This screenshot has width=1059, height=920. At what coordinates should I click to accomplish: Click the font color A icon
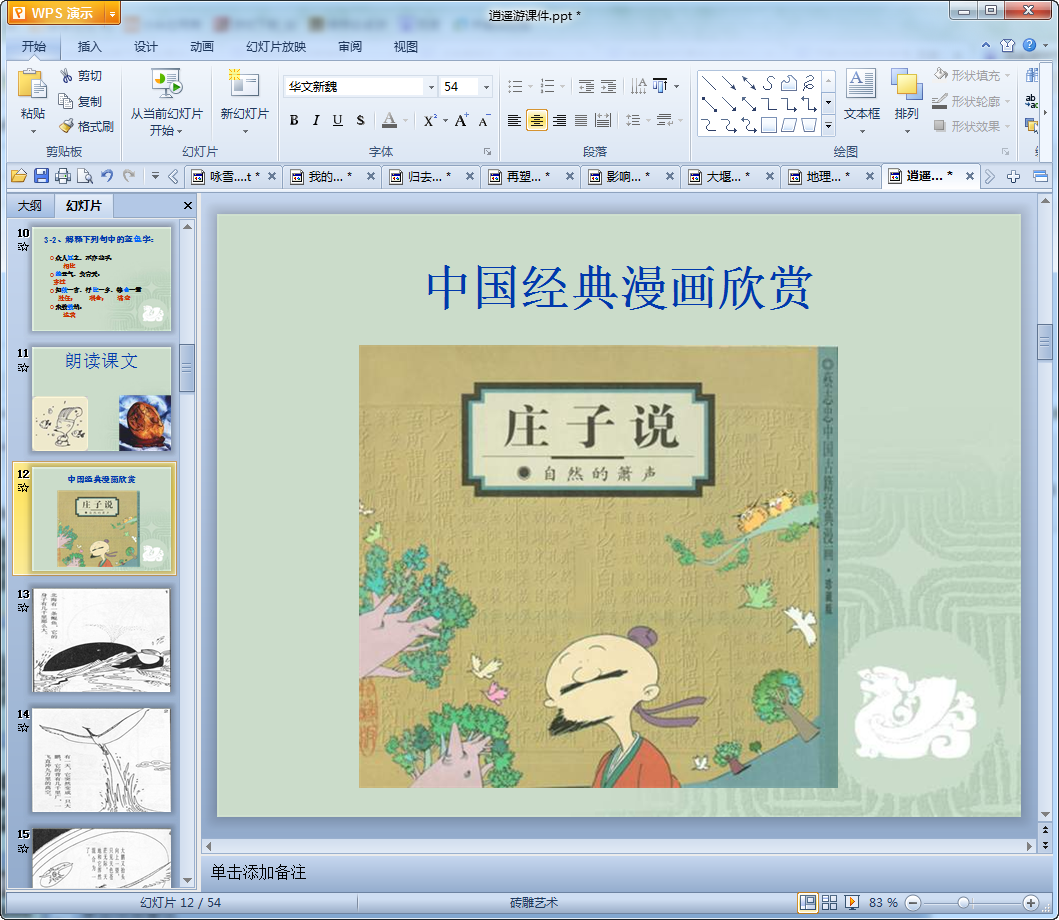click(389, 120)
